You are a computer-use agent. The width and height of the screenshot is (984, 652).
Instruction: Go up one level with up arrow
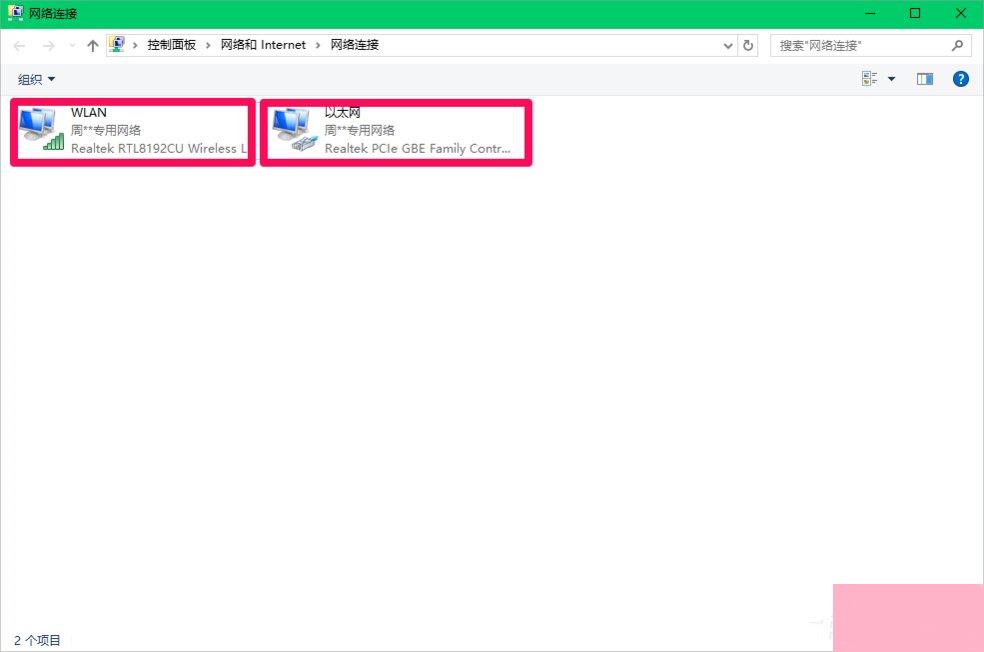point(93,46)
